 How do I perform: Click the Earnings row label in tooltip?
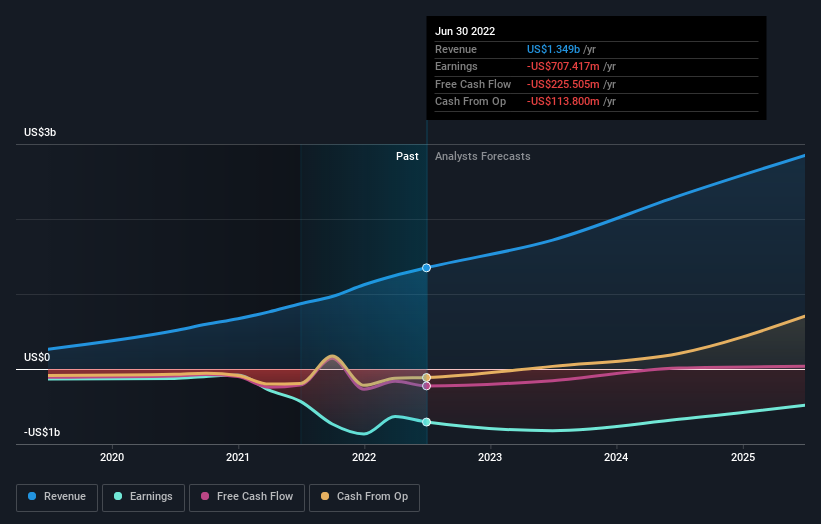[456, 66]
